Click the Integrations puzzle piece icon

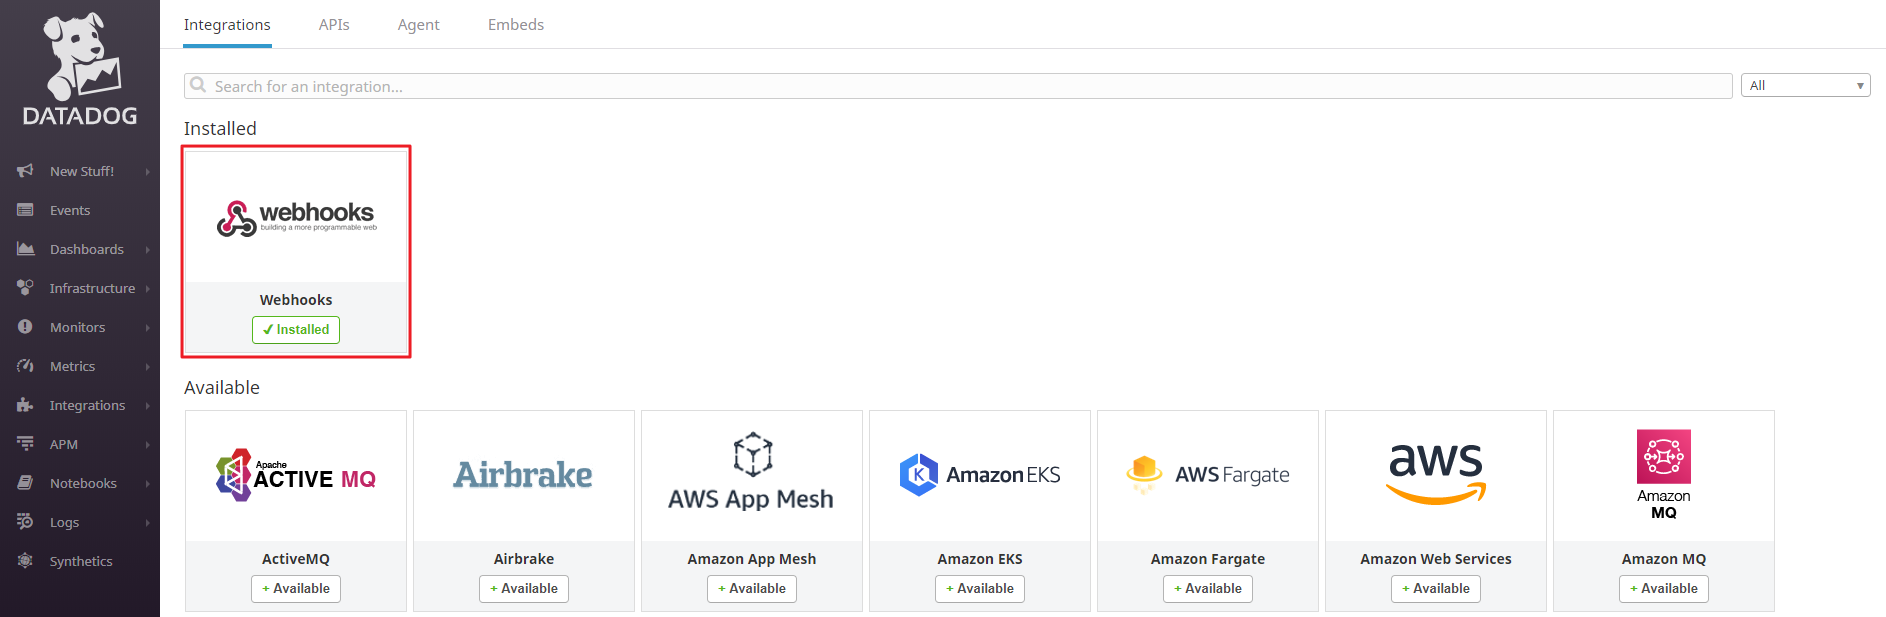click(25, 405)
